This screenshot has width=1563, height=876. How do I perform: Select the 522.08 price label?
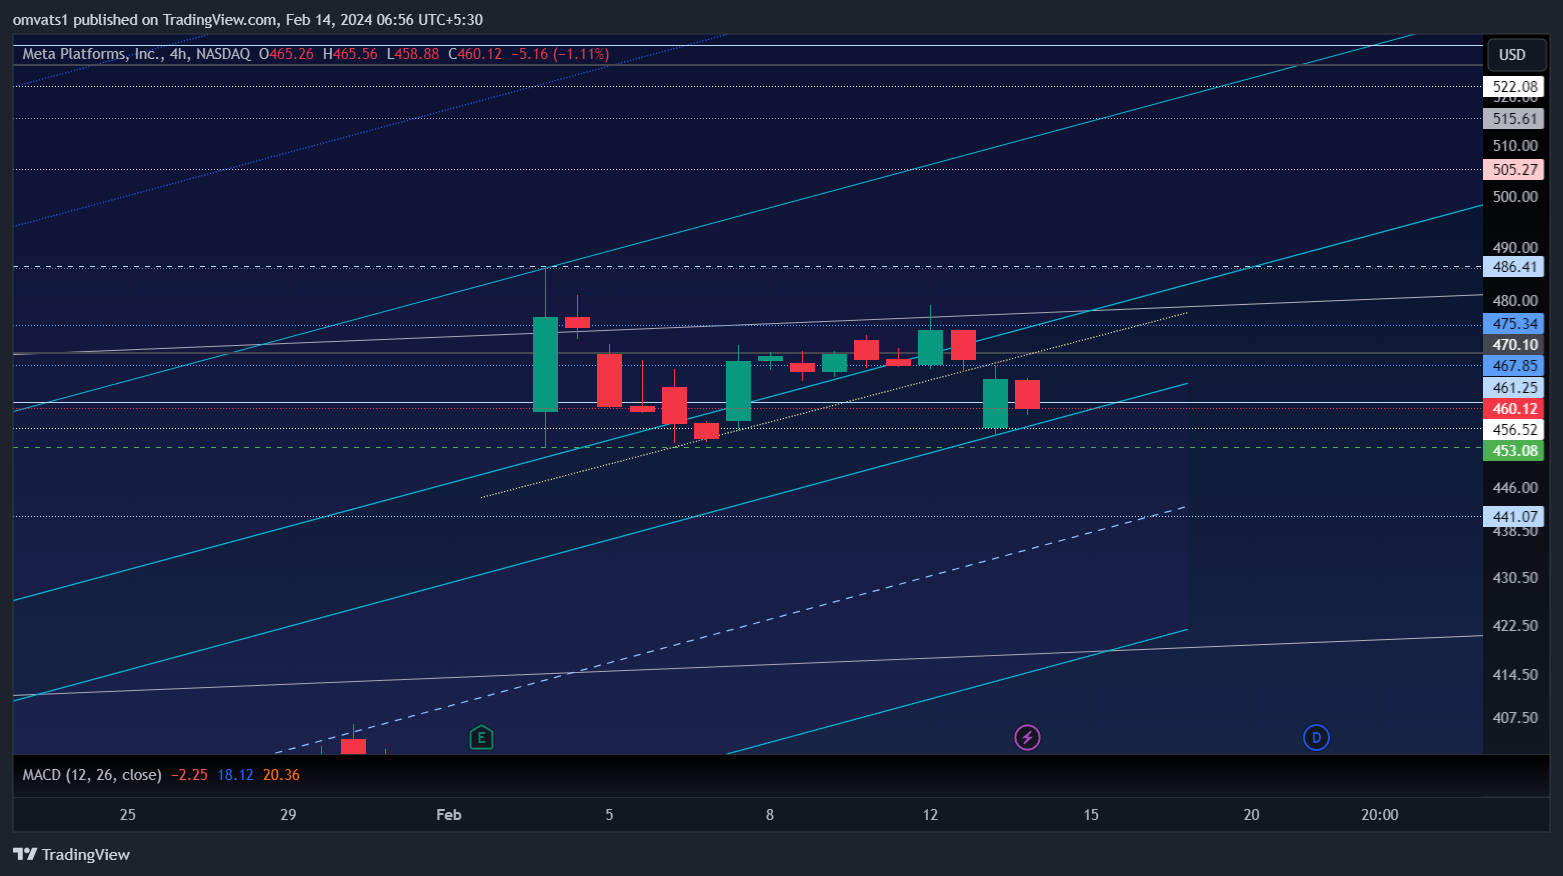tap(1514, 87)
